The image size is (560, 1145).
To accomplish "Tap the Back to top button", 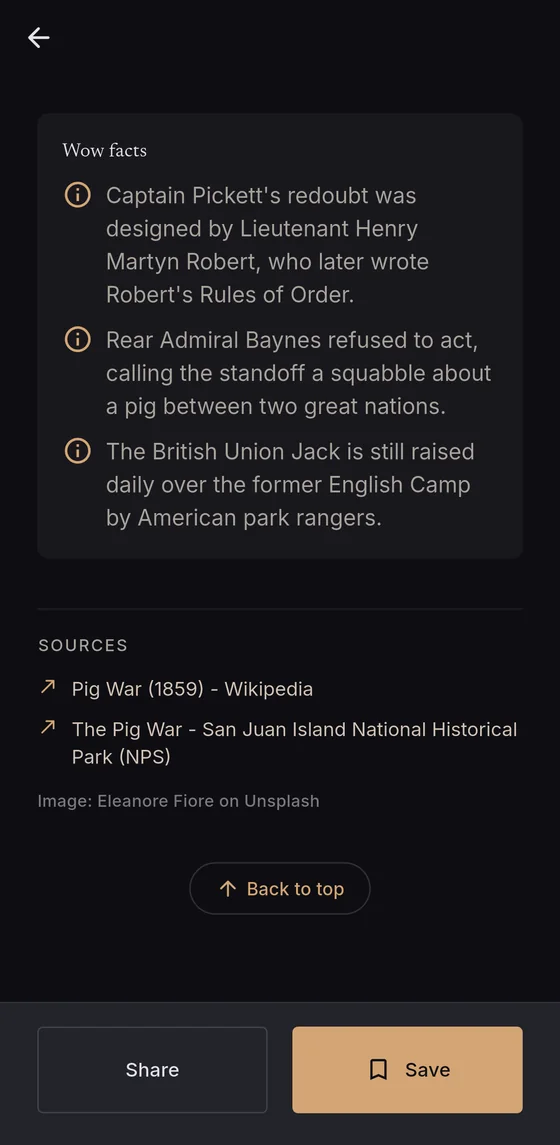I will pos(280,889).
